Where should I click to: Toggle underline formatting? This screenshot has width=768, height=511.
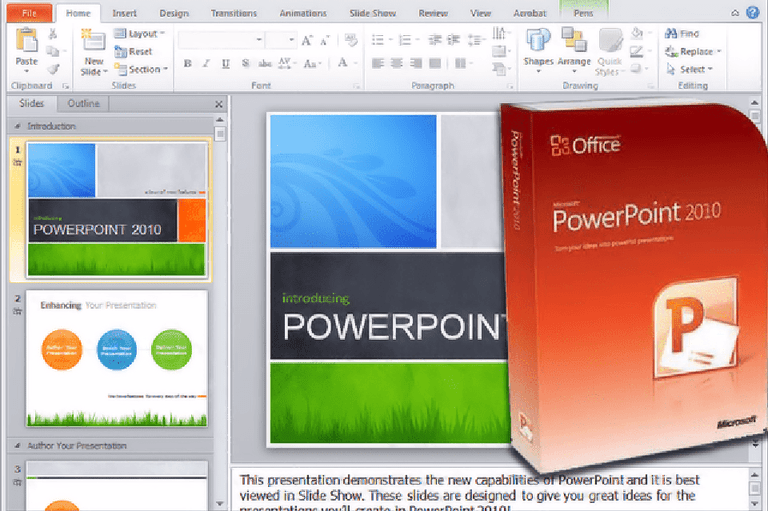coord(225,63)
